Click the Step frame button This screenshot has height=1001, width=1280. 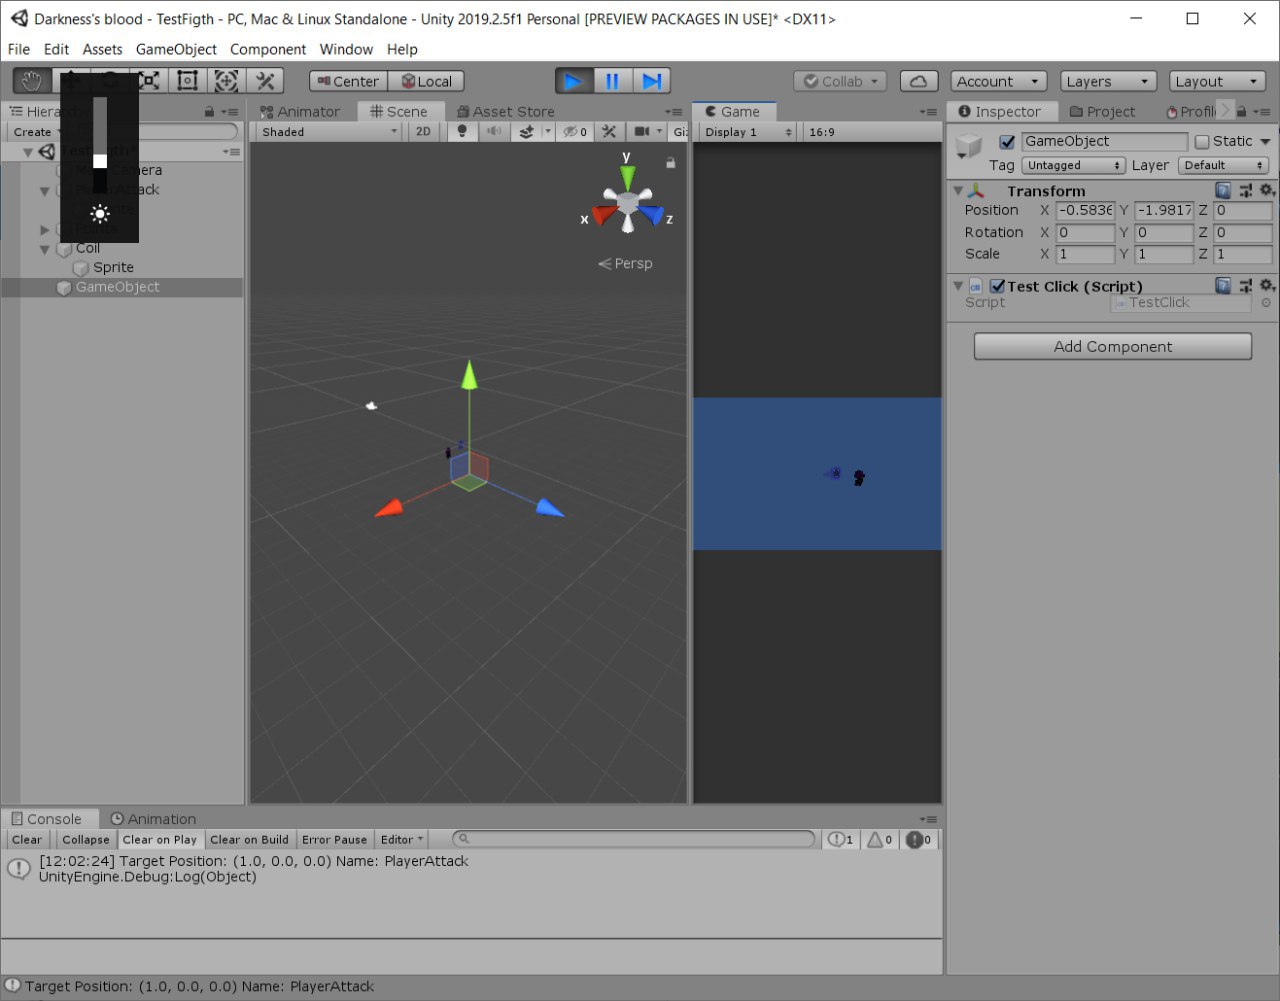[x=651, y=81]
